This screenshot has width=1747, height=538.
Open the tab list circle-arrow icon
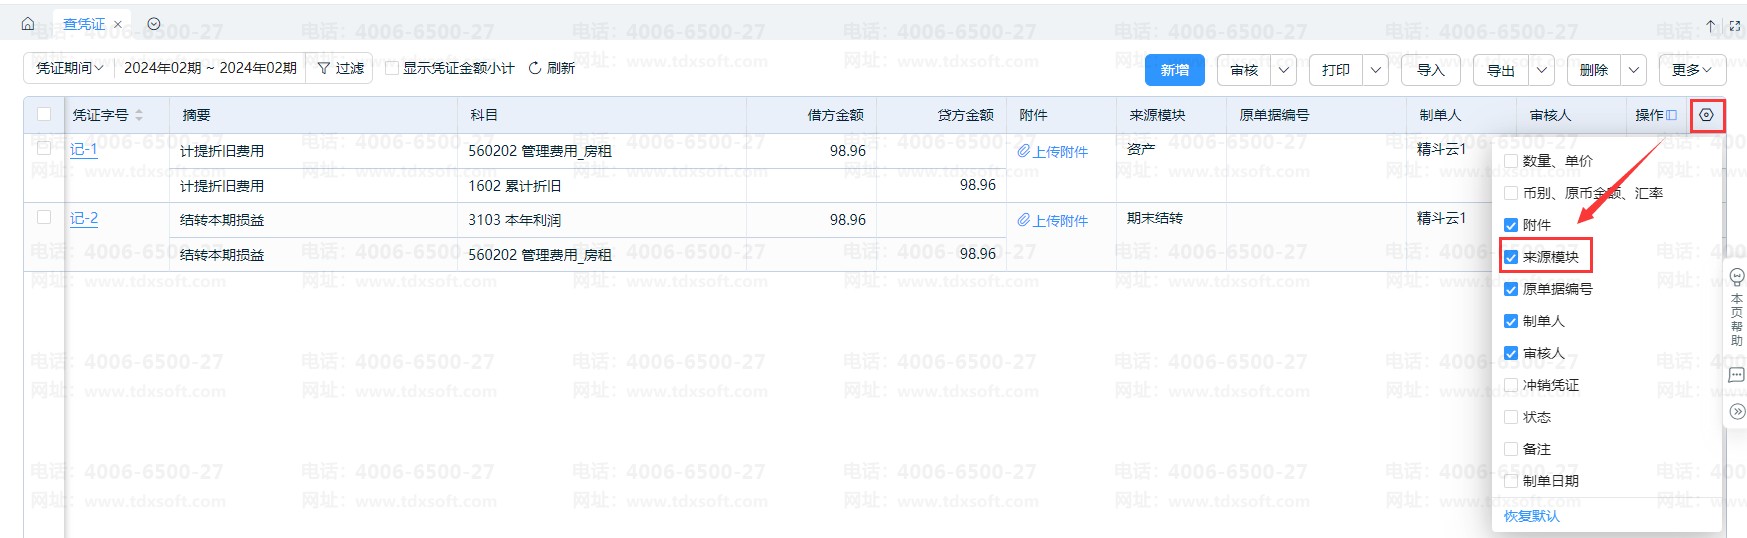153,24
